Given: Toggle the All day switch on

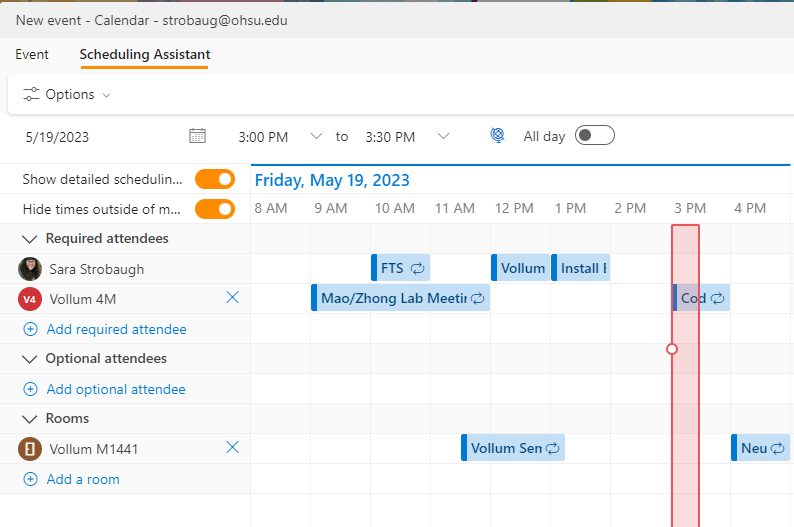Looking at the screenshot, I should pyautogui.click(x=594, y=136).
